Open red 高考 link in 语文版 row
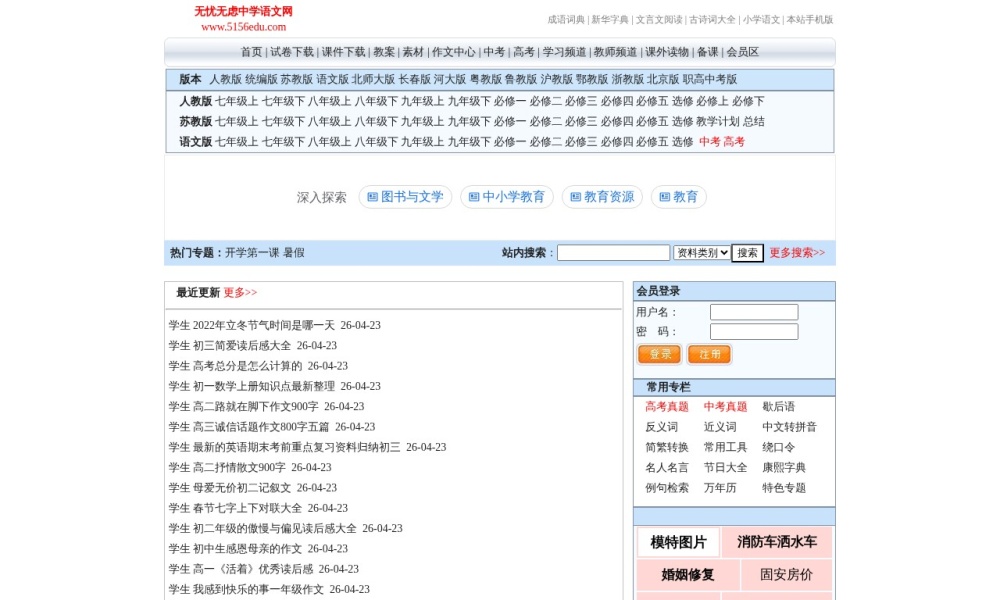This screenshot has height=600, width=1000. pos(734,142)
